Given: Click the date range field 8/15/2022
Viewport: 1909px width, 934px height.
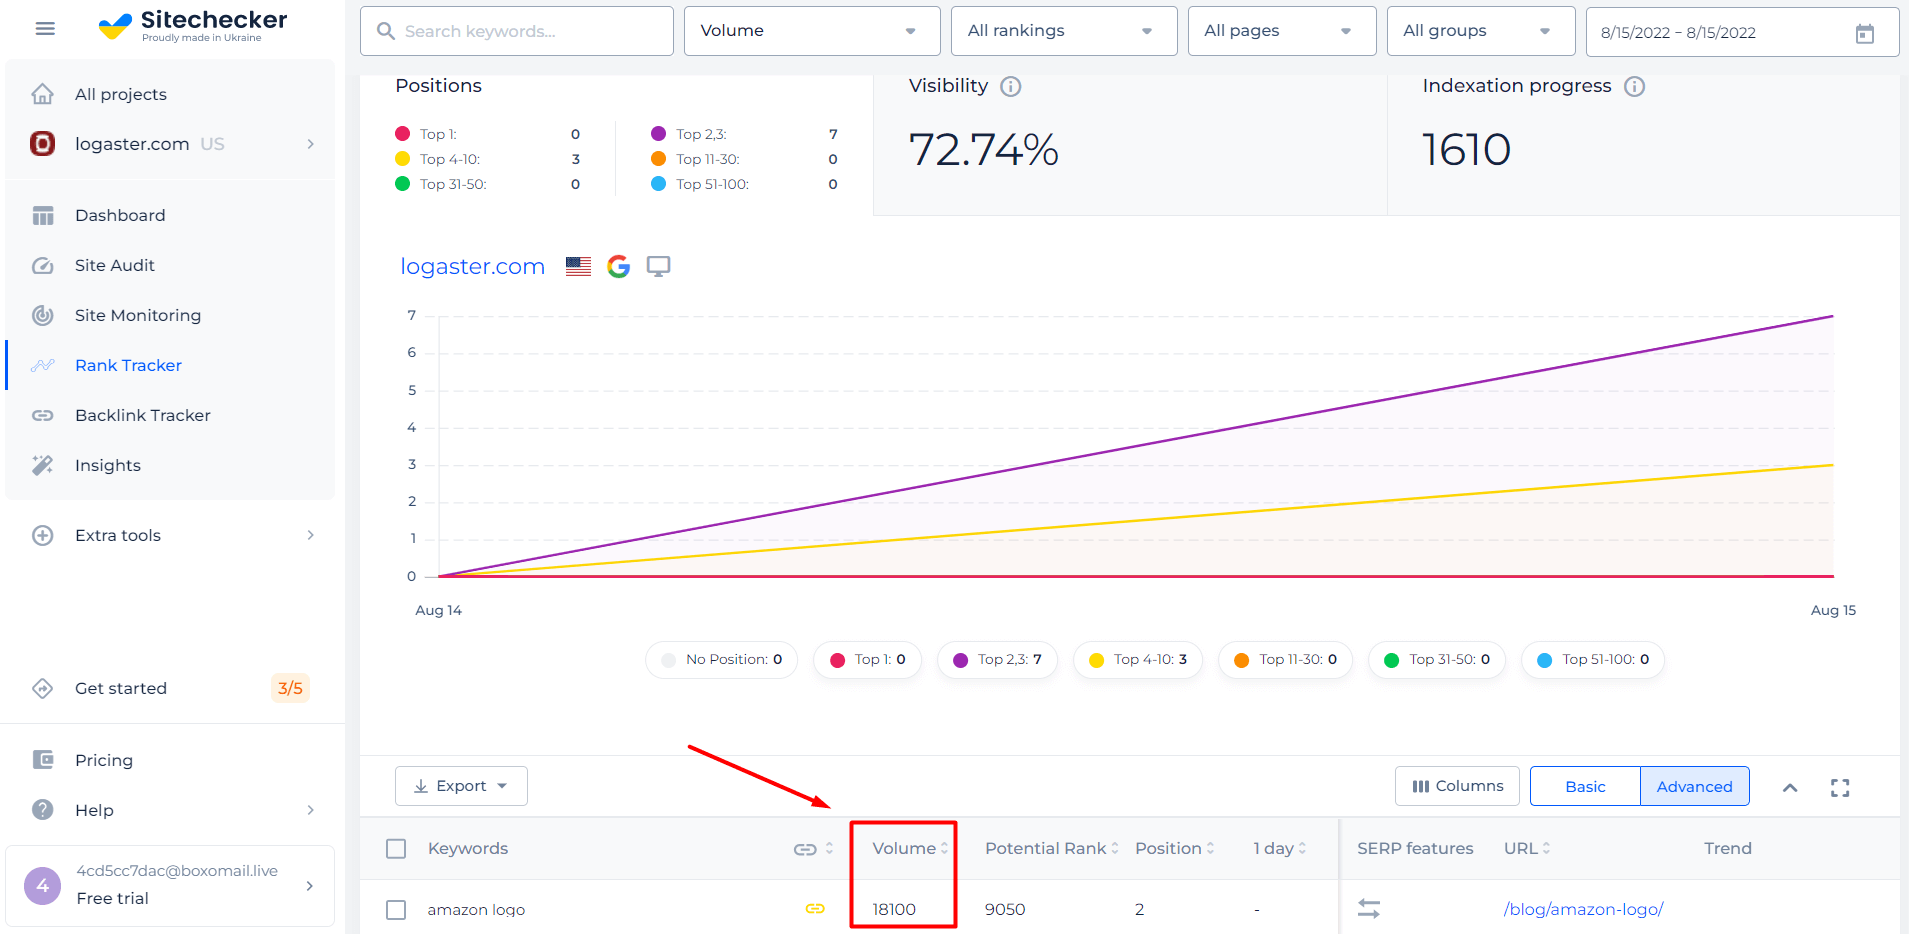Looking at the screenshot, I should pyautogui.click(x=1742, y=32).
